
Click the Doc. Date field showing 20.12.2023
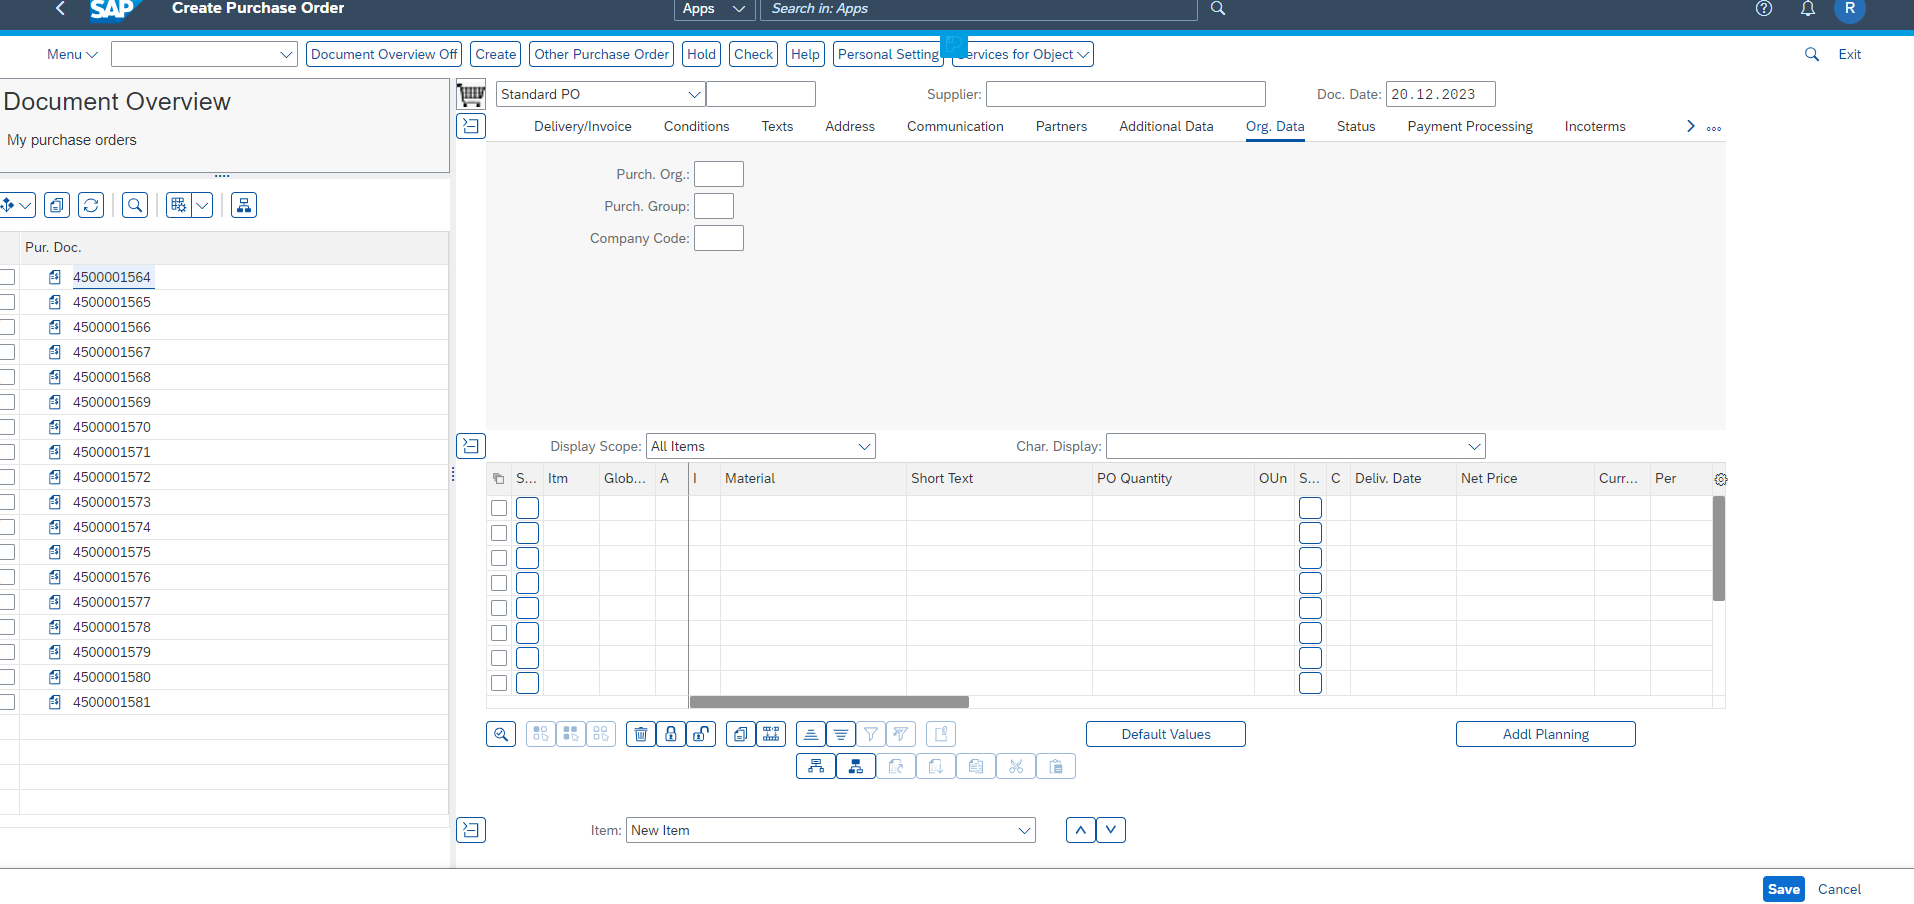click(x=1439, y=93)
